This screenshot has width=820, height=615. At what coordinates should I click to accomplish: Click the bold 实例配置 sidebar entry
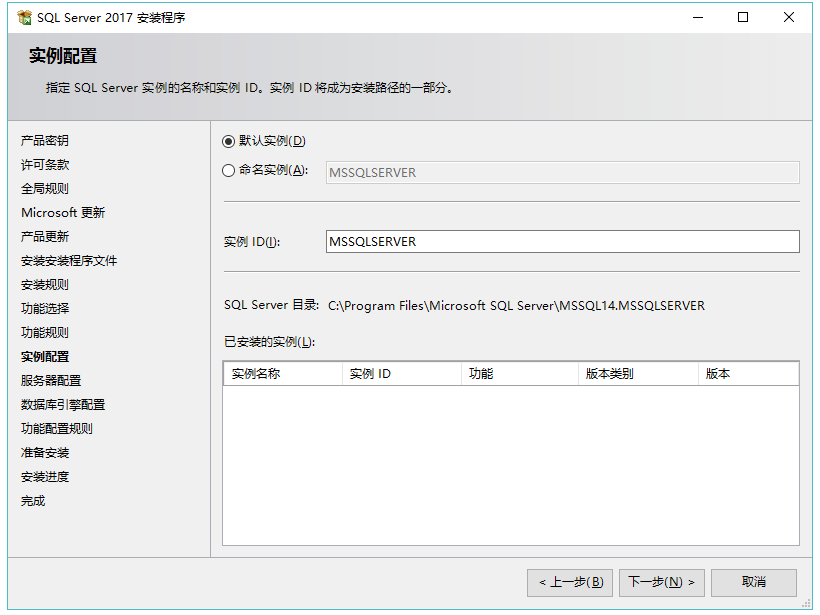(x=45, y=357)
